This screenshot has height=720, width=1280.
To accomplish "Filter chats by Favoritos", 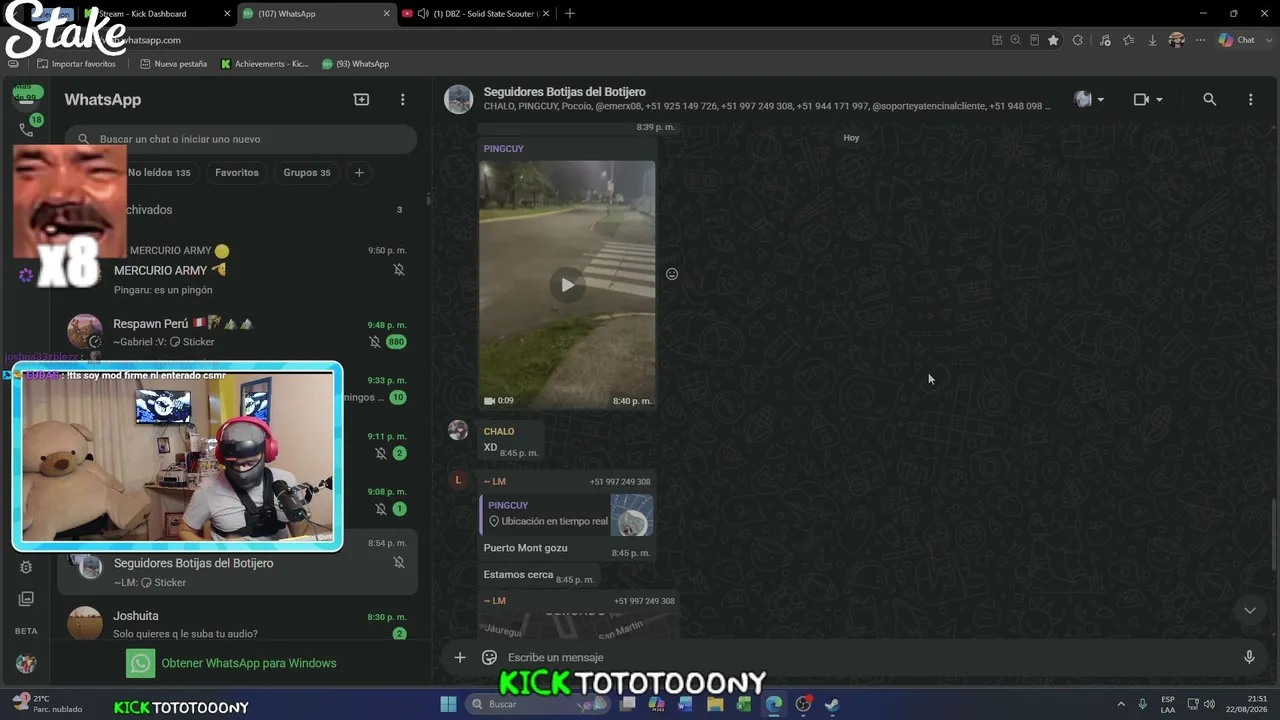I will [237, 173].
